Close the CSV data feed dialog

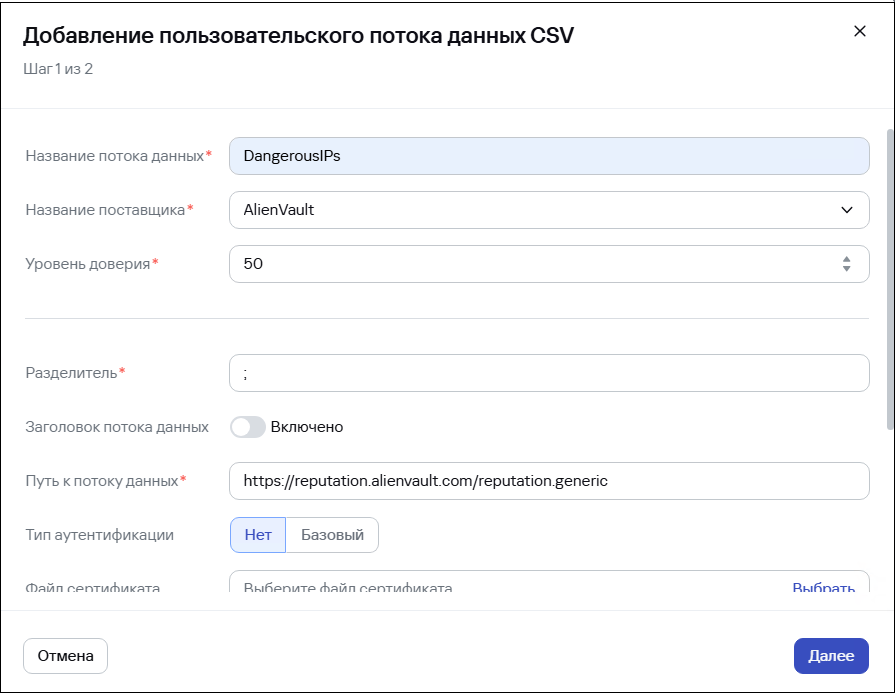click(860, 31)
